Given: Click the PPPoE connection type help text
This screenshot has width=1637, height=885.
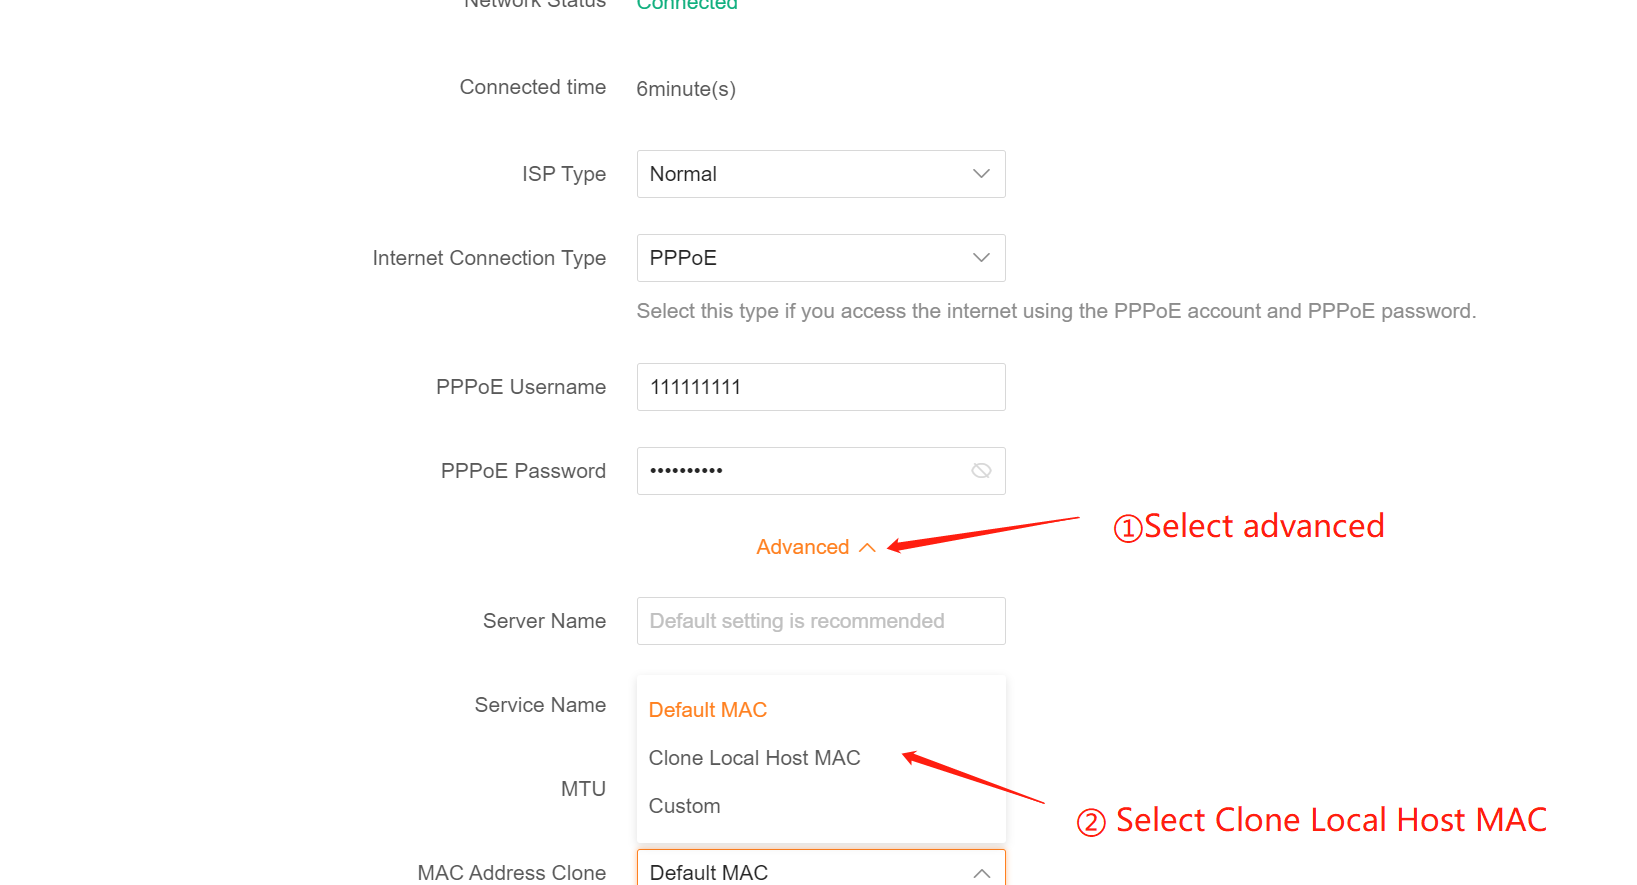Looking at the screenshot, I should [1056, 311].
